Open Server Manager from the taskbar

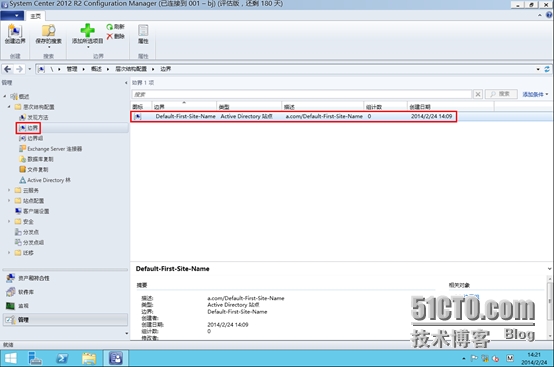[35, 358]
